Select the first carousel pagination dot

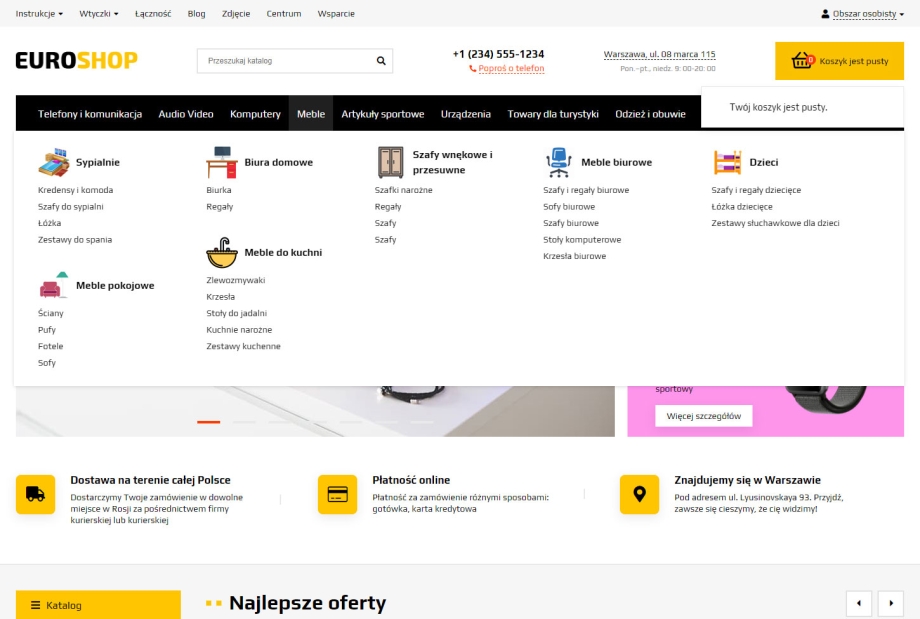208,421
